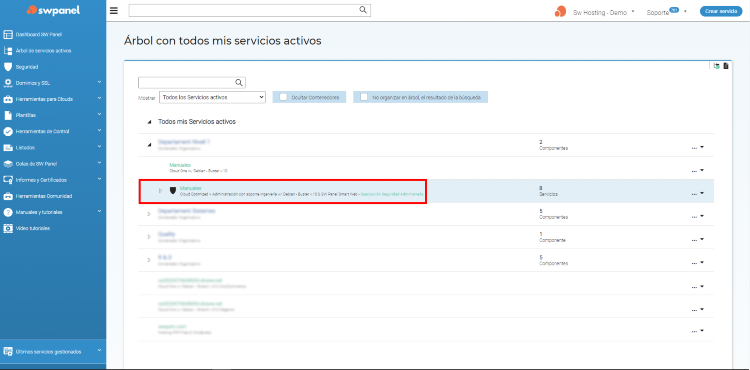Open actions menu for R & D row
The image size is (750, 370).
[x=697, y=262]
